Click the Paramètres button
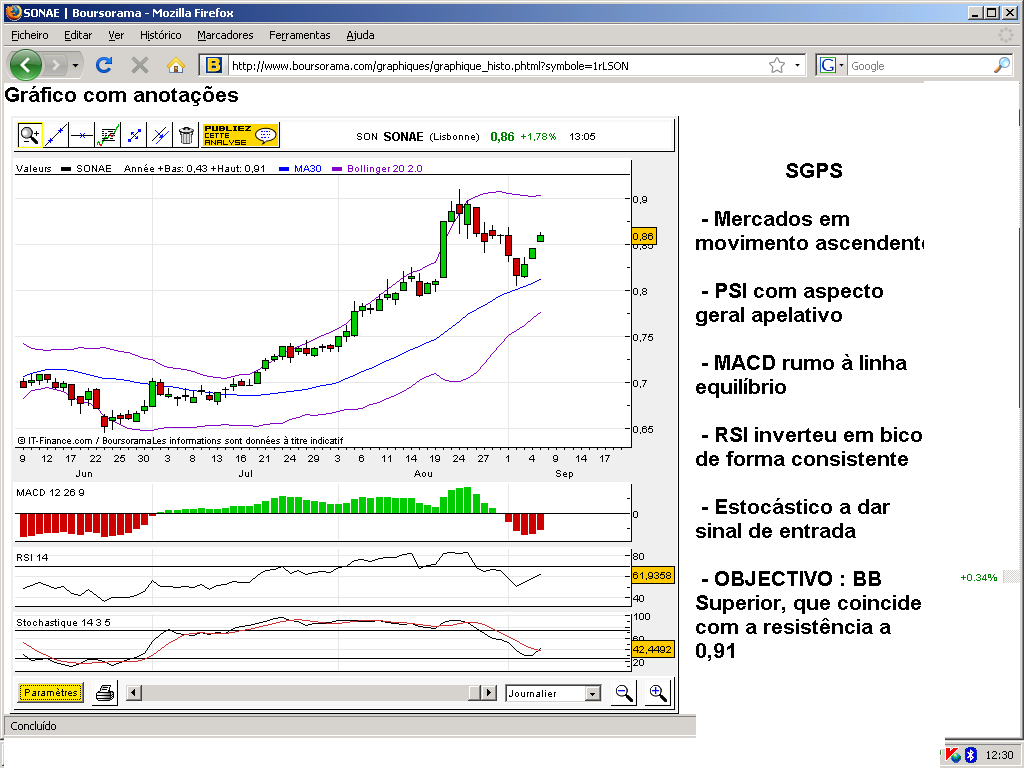The height and width of the screenshot is (768, 1024). (x=50, y=693)
